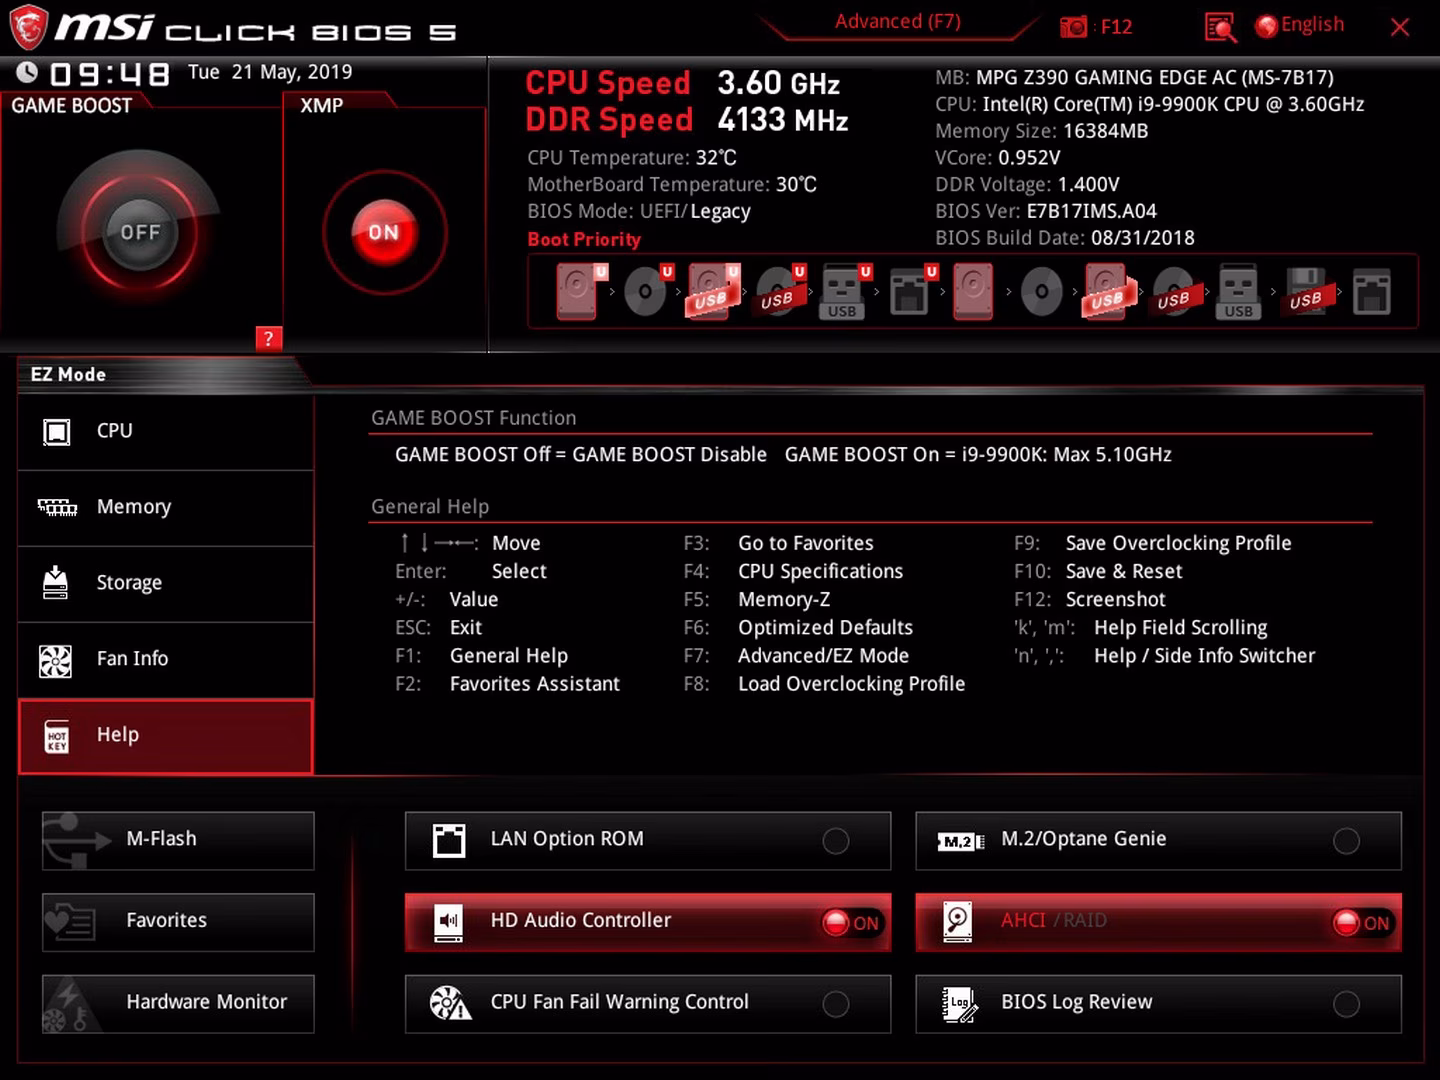The image size is (1440, 1080).
Task: Click the CPU Temperature 32°C reading
Action: coord(632,158)
